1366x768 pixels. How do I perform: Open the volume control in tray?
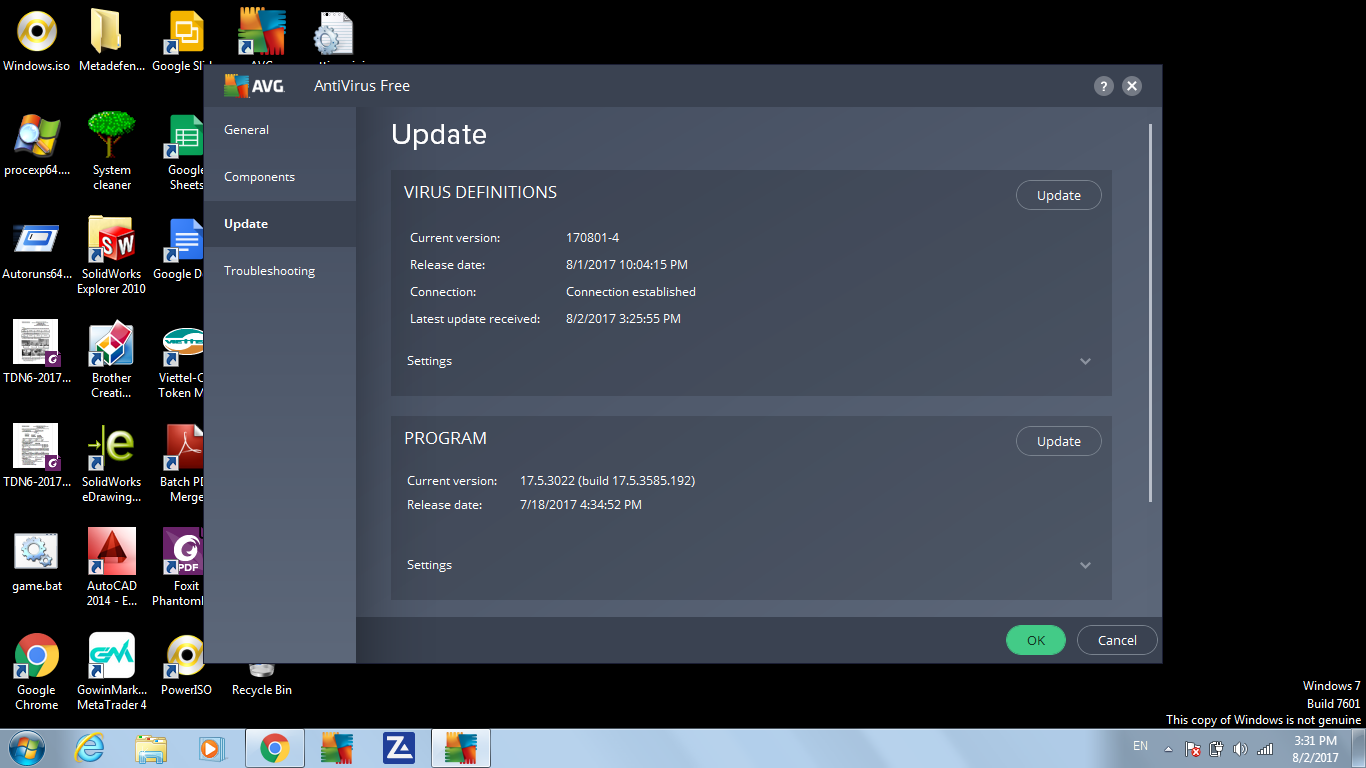tap(1241, 749)
